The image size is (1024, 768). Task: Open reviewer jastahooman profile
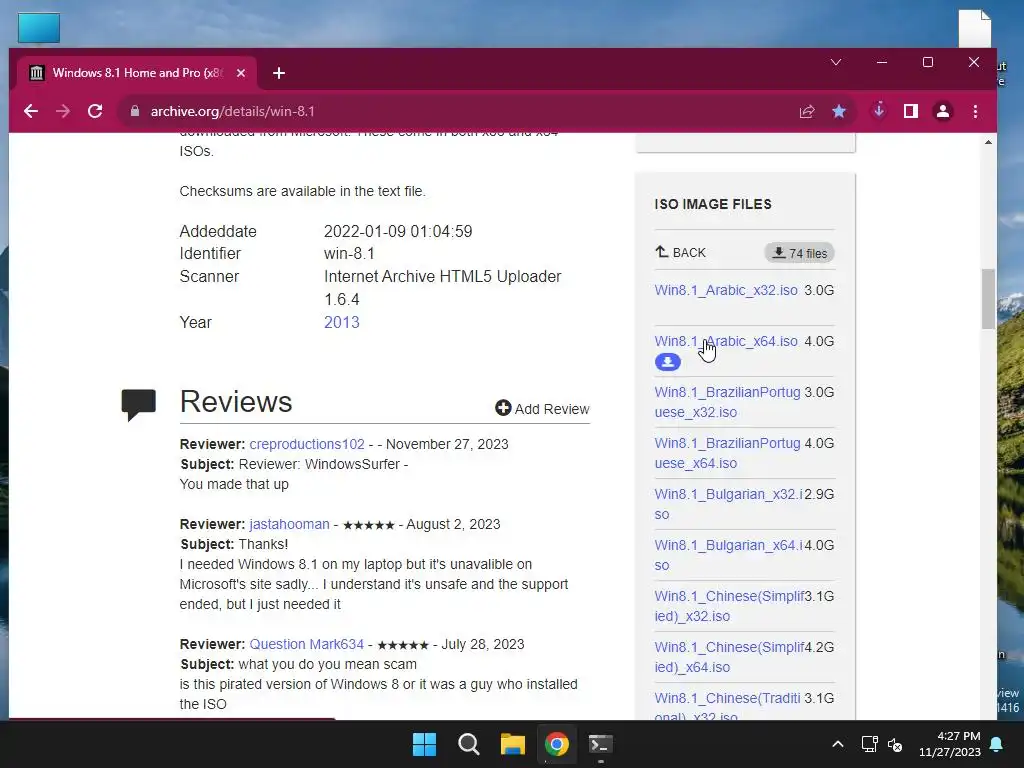[x=289, y=524]
